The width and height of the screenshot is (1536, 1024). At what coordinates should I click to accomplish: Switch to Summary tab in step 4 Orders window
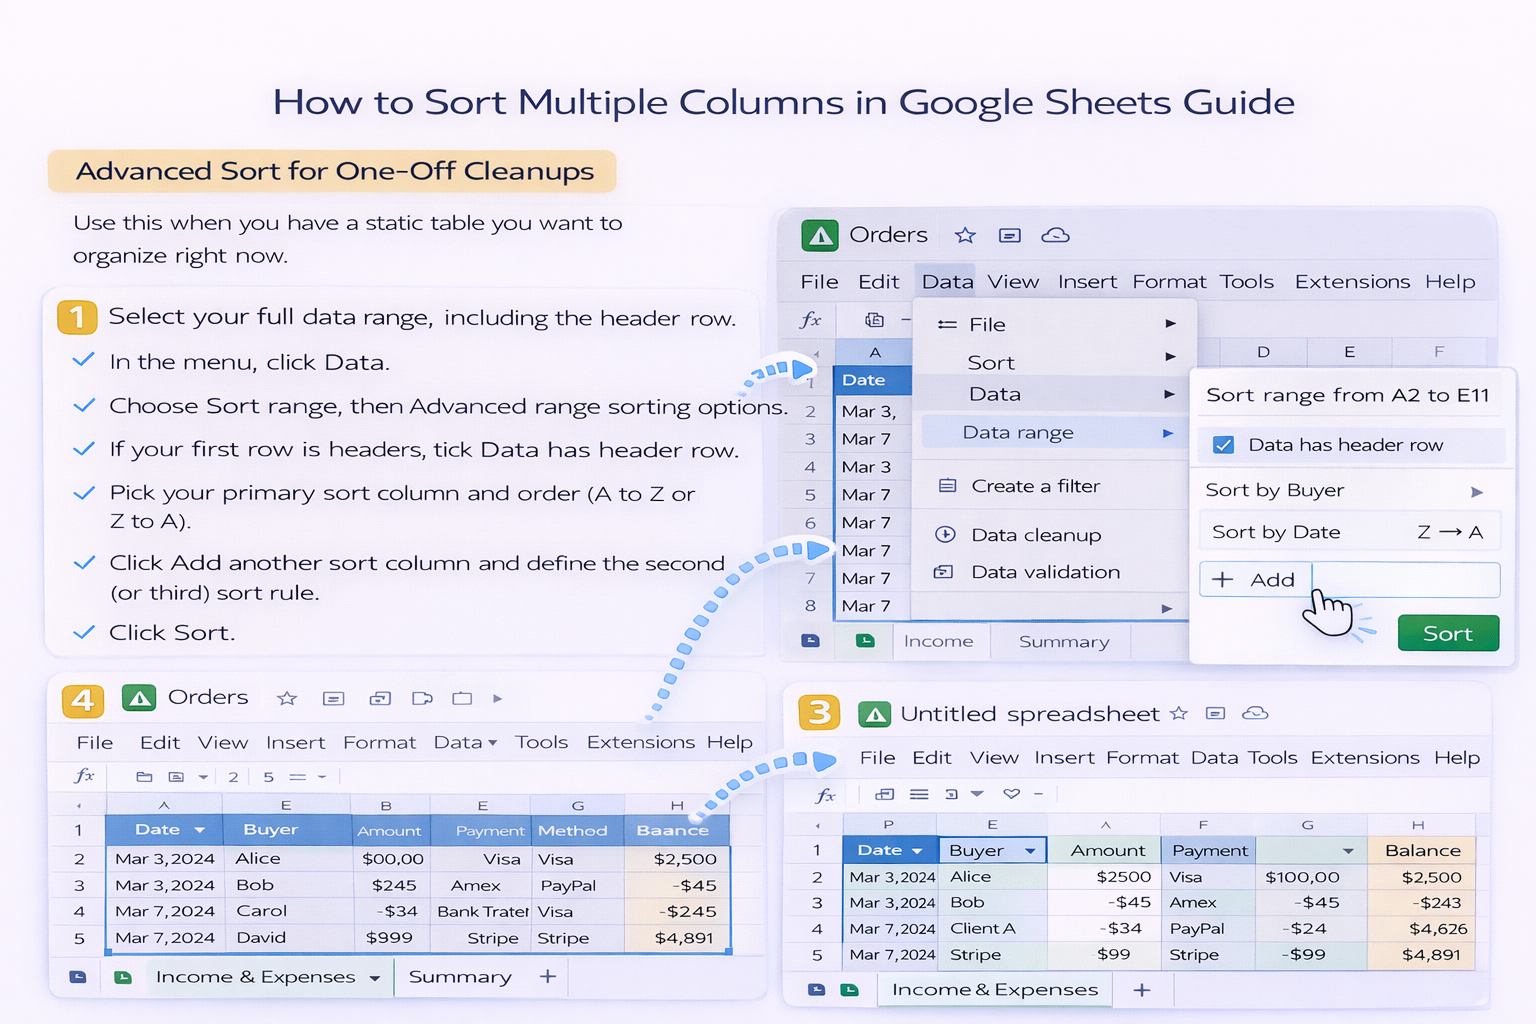point(460,977)
